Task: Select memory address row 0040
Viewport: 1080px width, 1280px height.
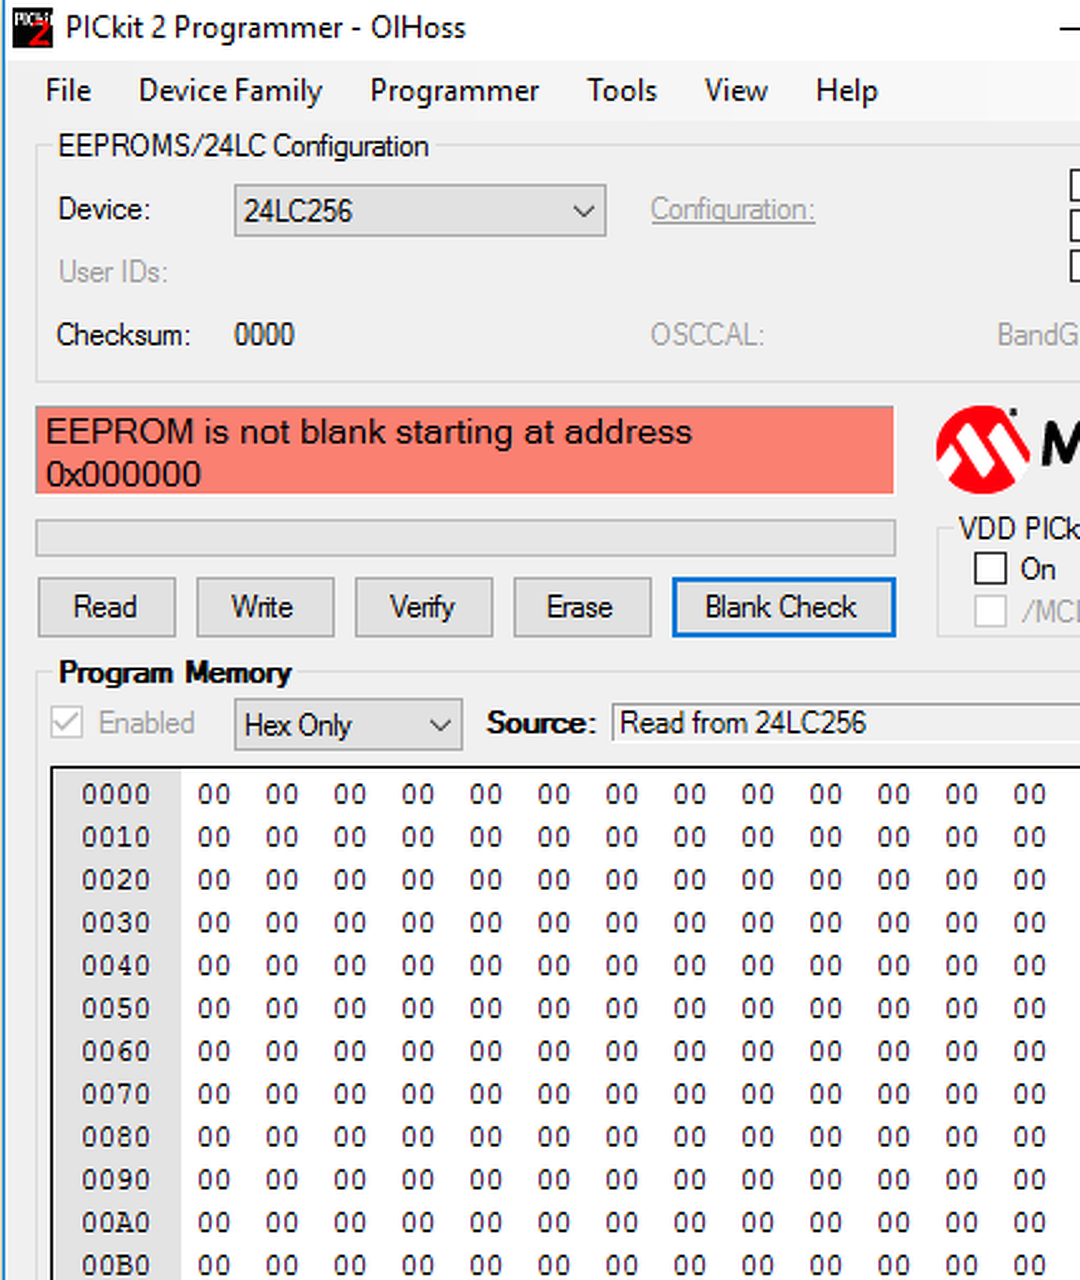Action: [x=116, y=966]
